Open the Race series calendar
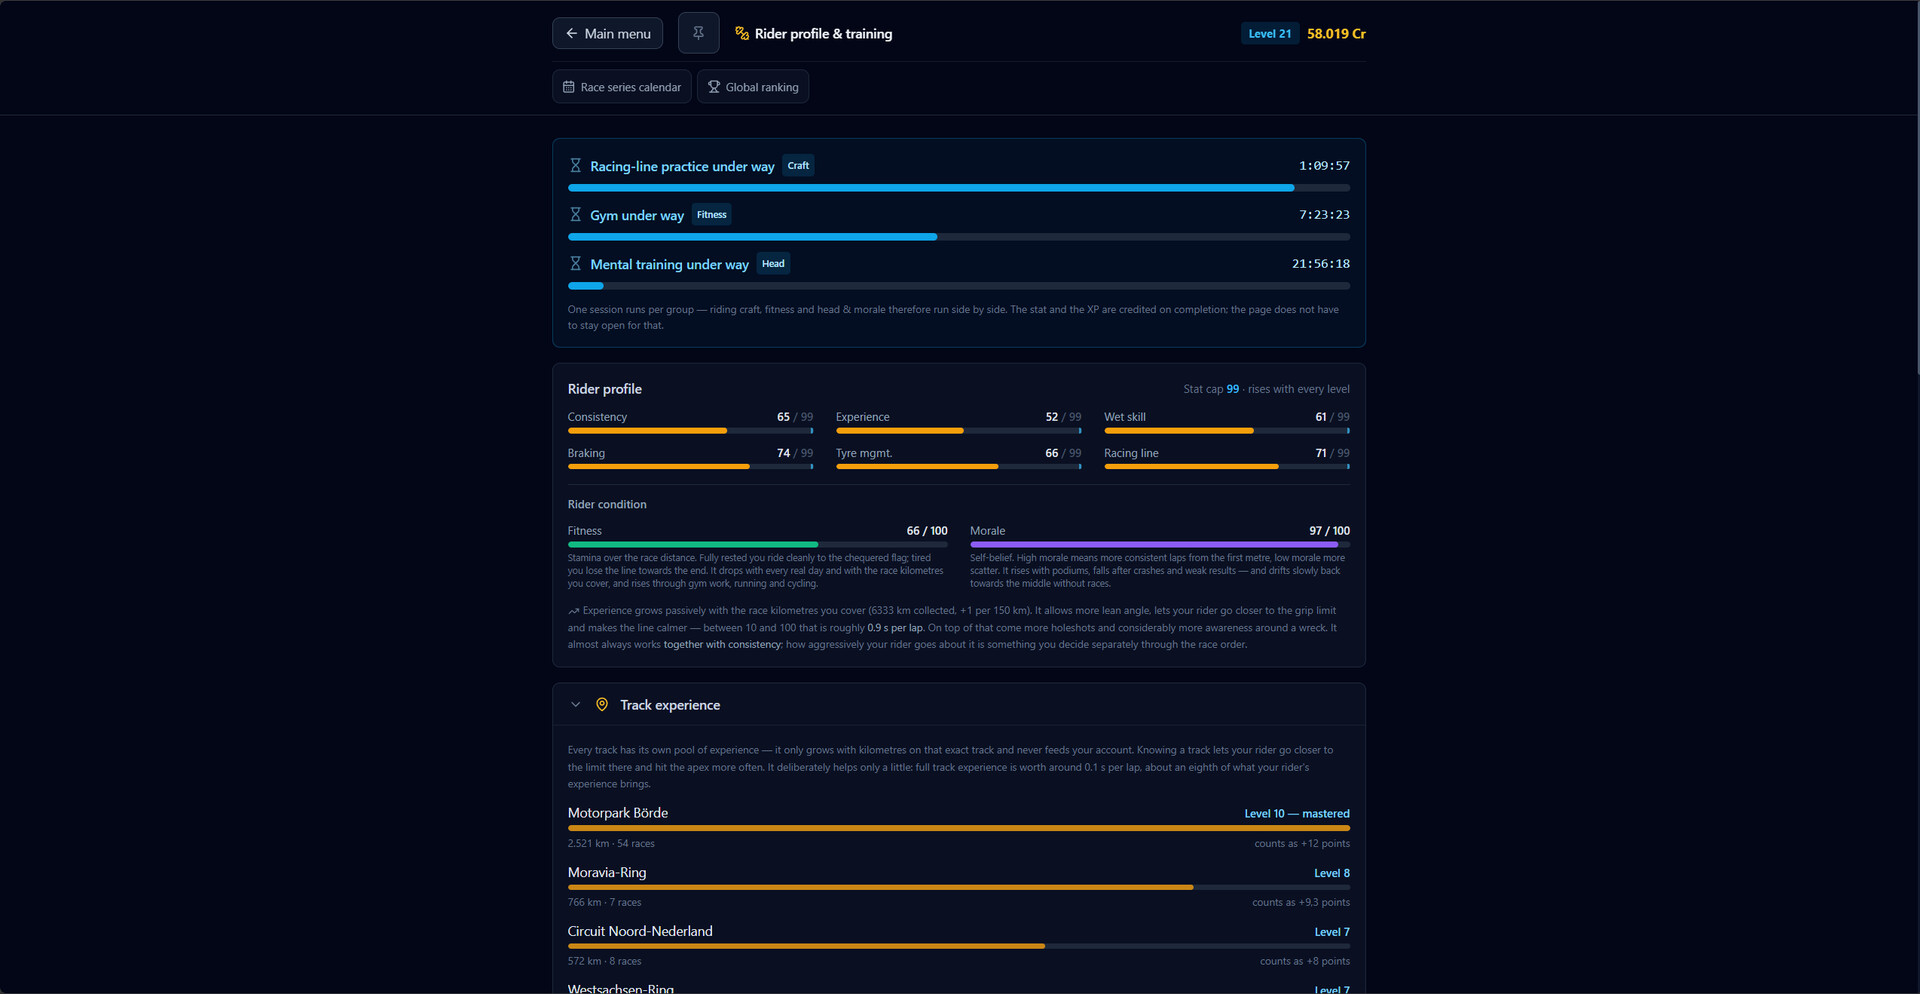The image size is (1920, 994). [x=621, y=87]
